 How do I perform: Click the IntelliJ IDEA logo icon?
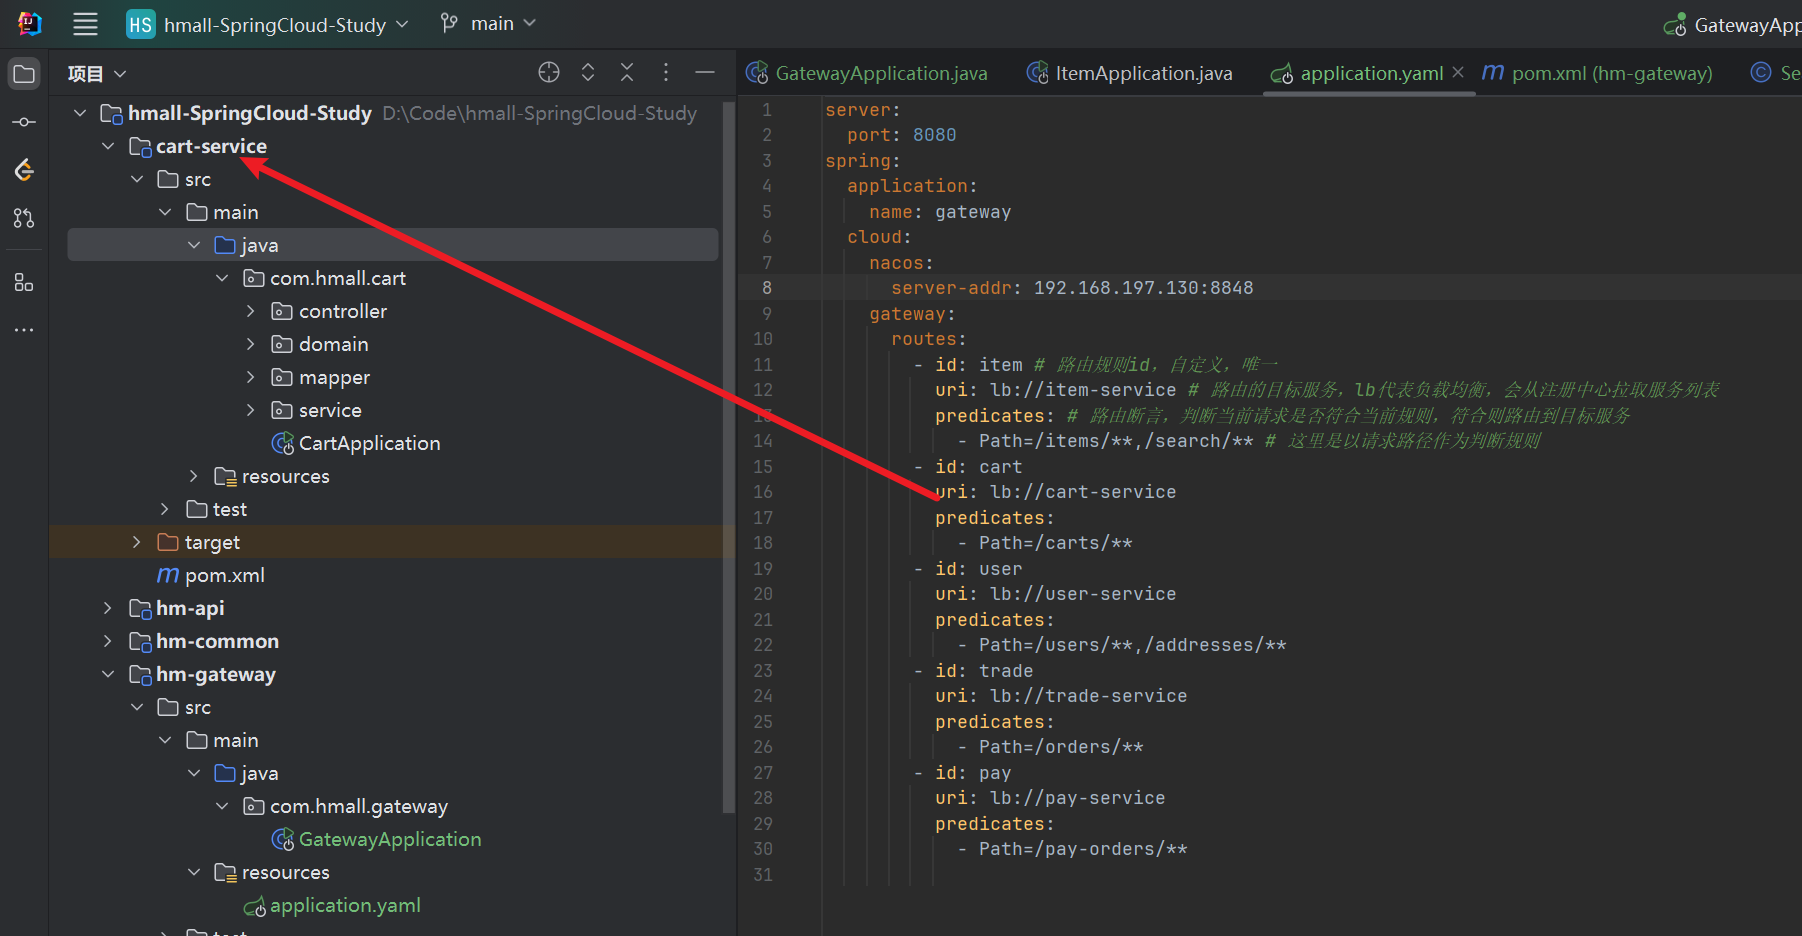point(30,23)
